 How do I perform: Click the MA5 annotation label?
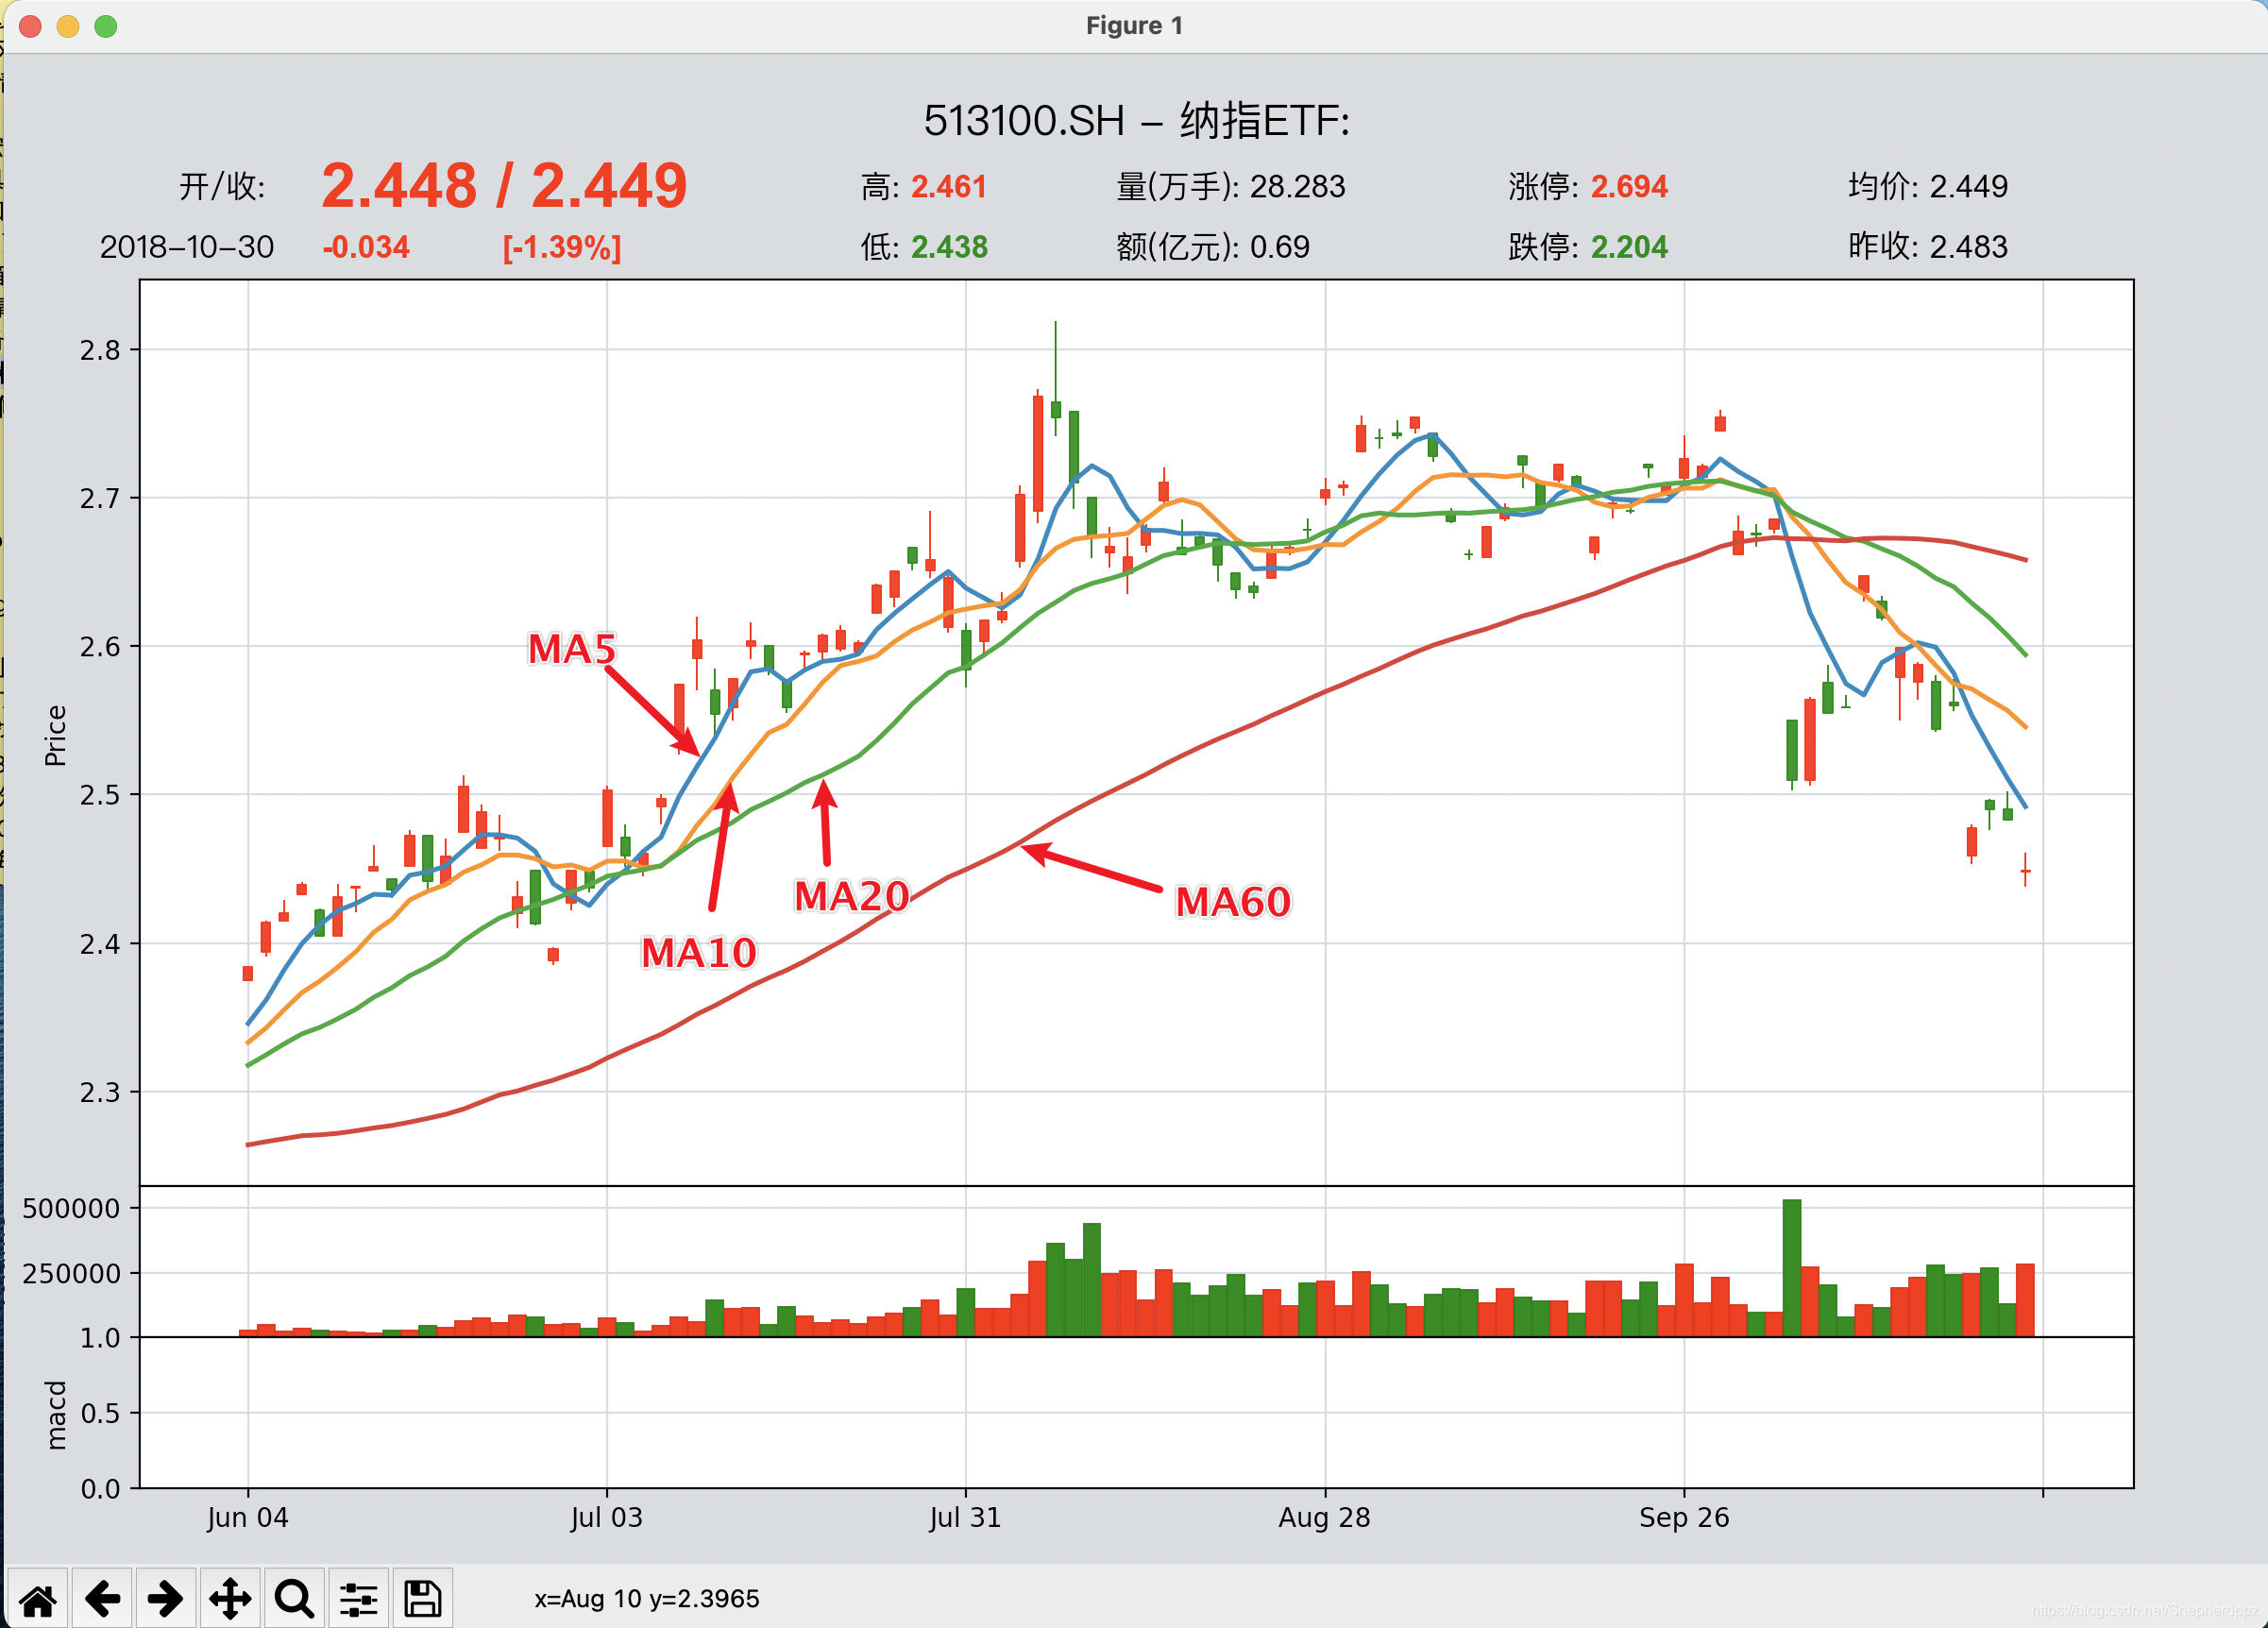(572, 649)
